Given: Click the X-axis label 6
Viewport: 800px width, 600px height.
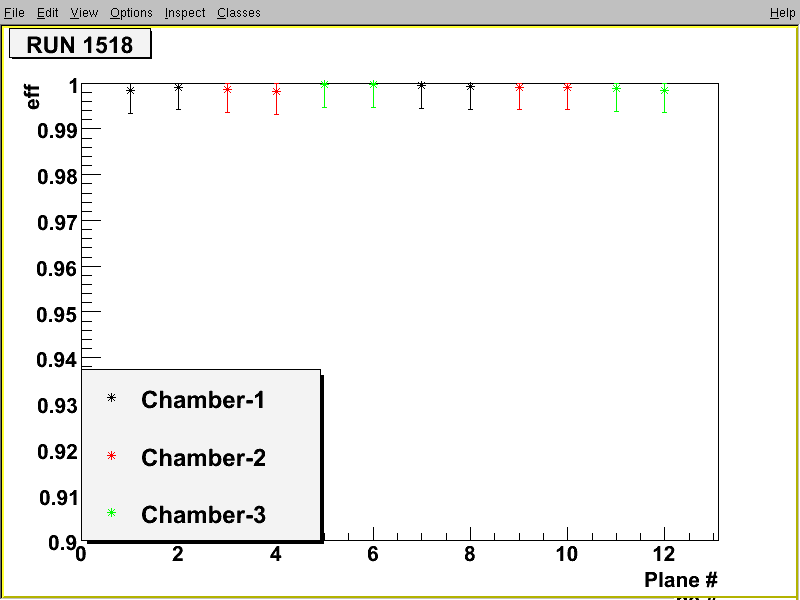Looking at the screenshot, I should pos(373,554).
